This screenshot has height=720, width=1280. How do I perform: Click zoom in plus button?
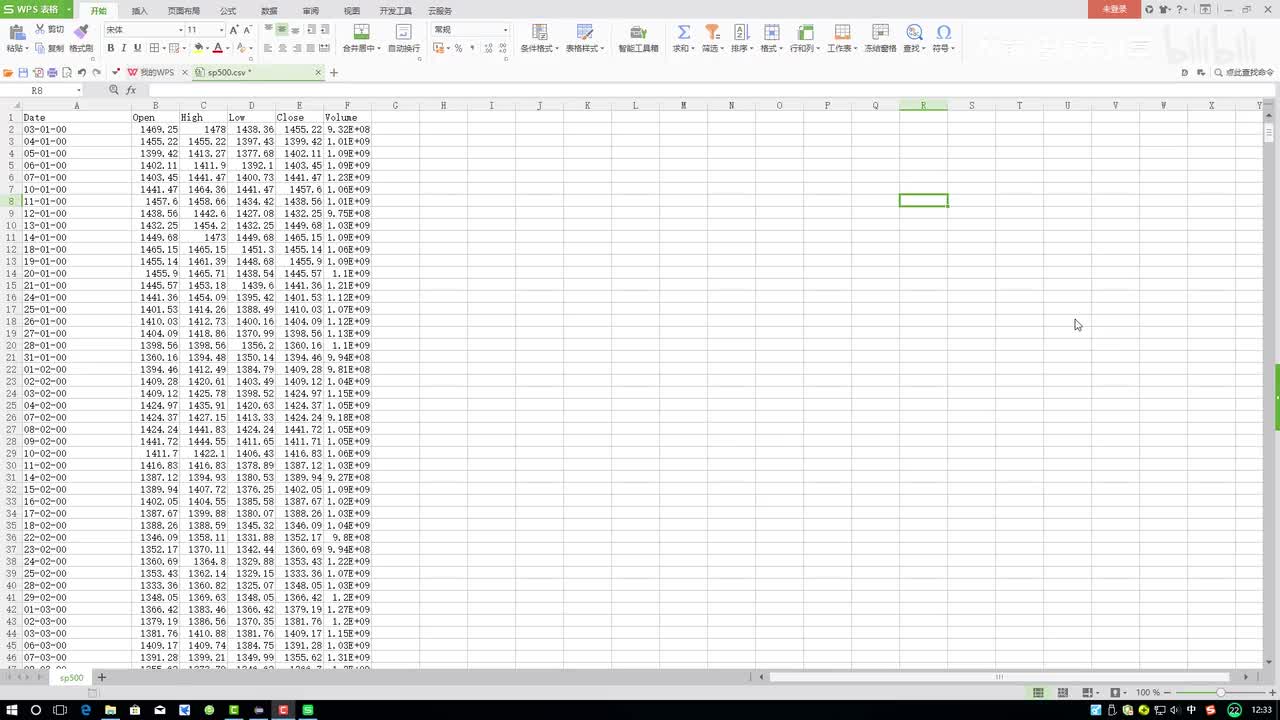1270,692
